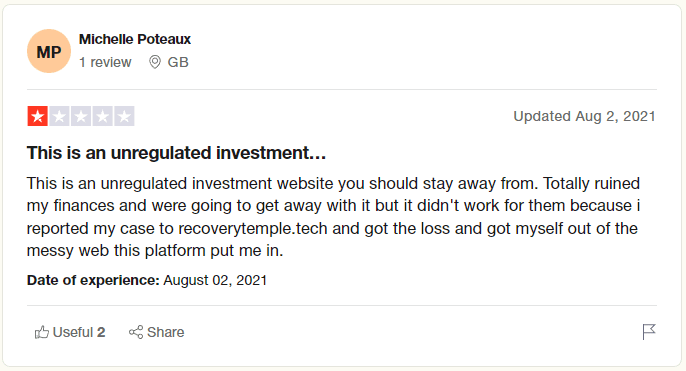This screenshot has height=371, width=686.
Task: Click the fifth grey star
Action: click(x=124, y=116)
